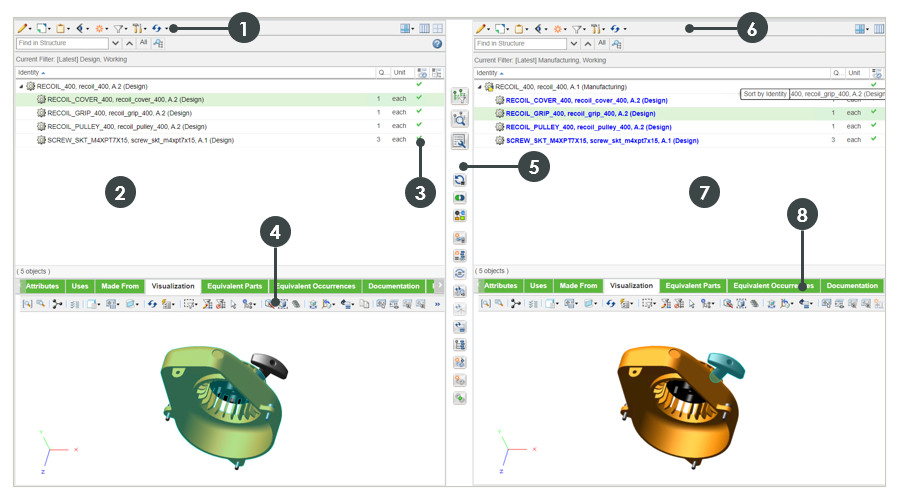This screenshot has height=502, width=905.
Task: Show more left visualization toolbar items chevron
Action: (437, 304)
